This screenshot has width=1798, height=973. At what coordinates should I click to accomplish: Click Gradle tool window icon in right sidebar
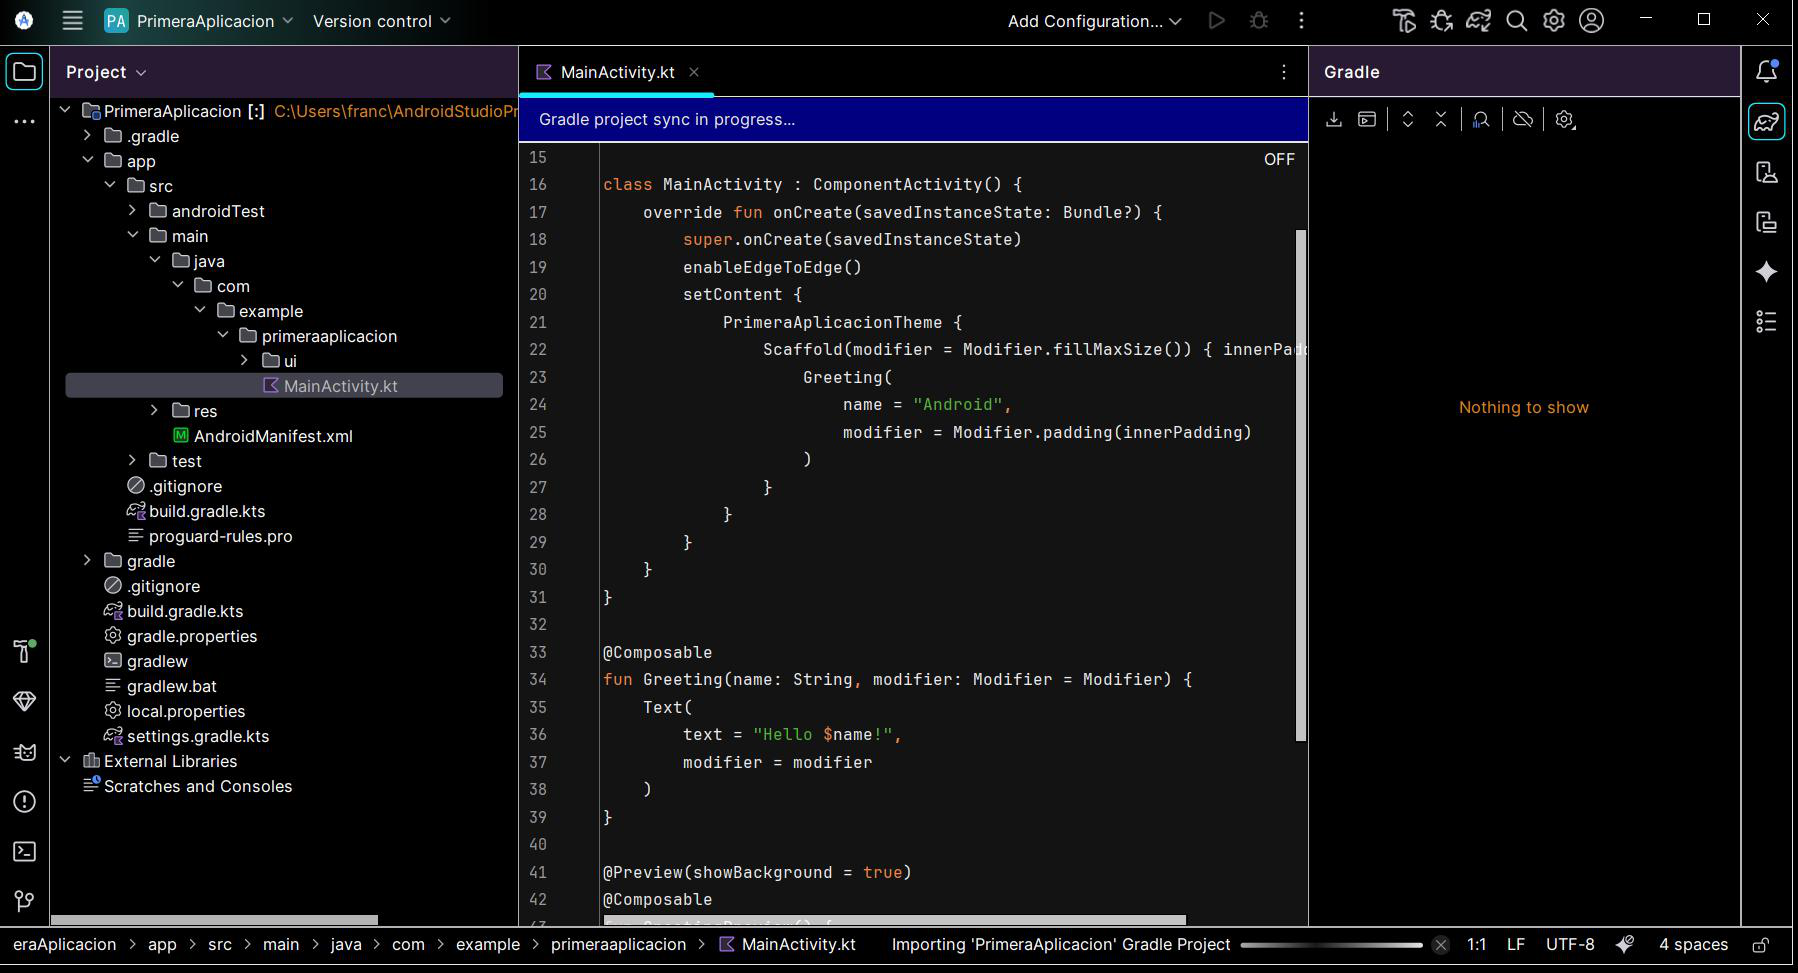pos(1767,121)
